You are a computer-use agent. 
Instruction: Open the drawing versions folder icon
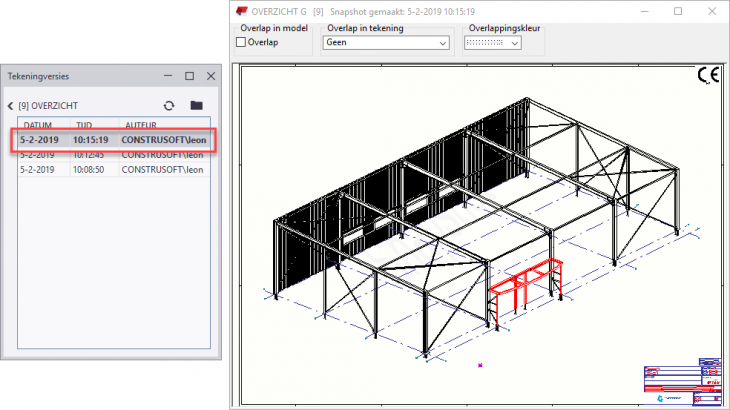click(197, 105)
